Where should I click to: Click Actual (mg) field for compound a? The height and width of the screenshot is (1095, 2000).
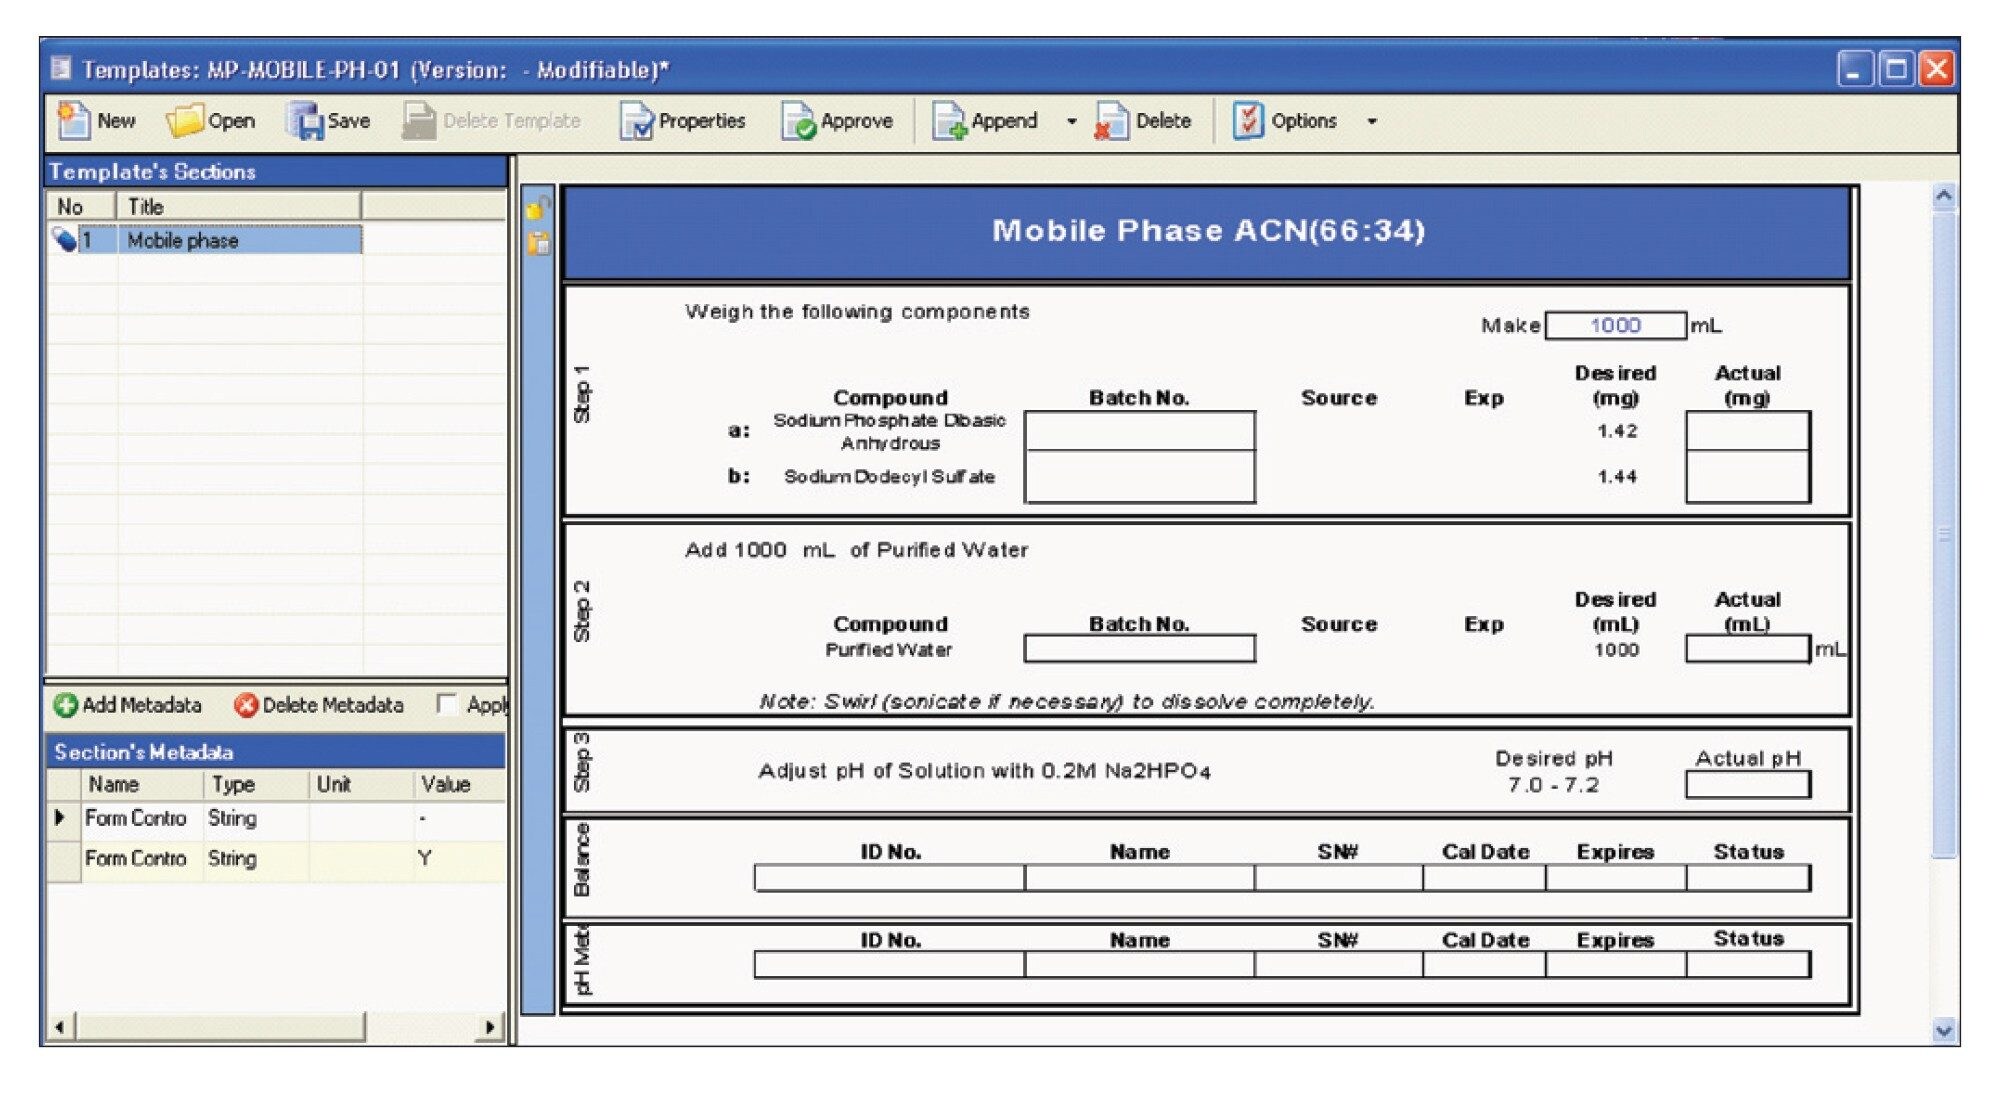pos(1747,431)
